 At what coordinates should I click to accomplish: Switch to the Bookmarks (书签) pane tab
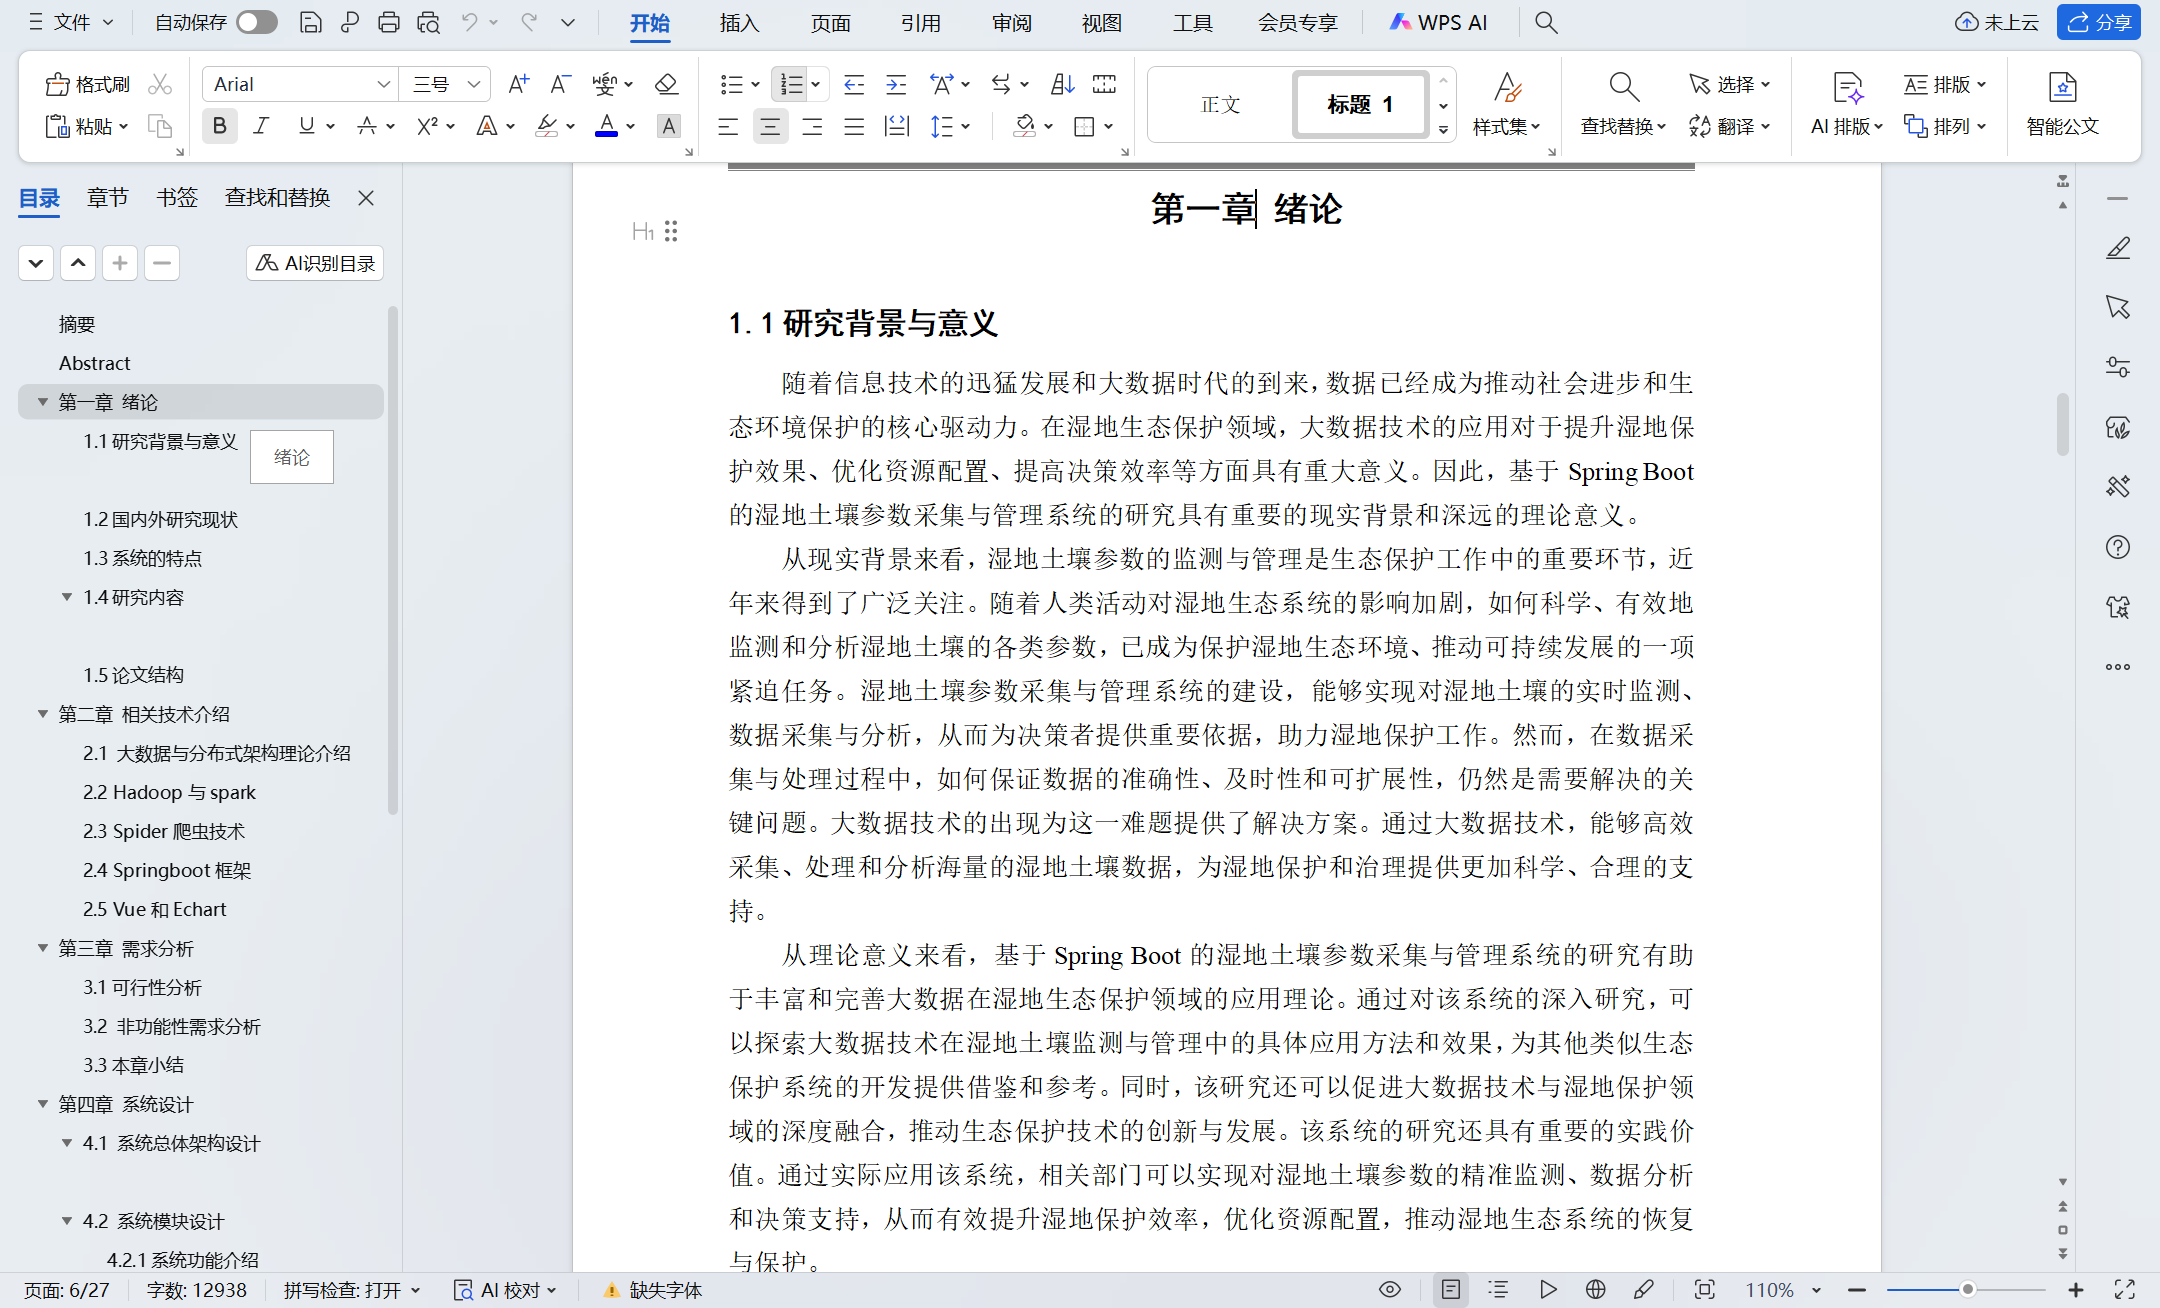click(x=177, y=198)
